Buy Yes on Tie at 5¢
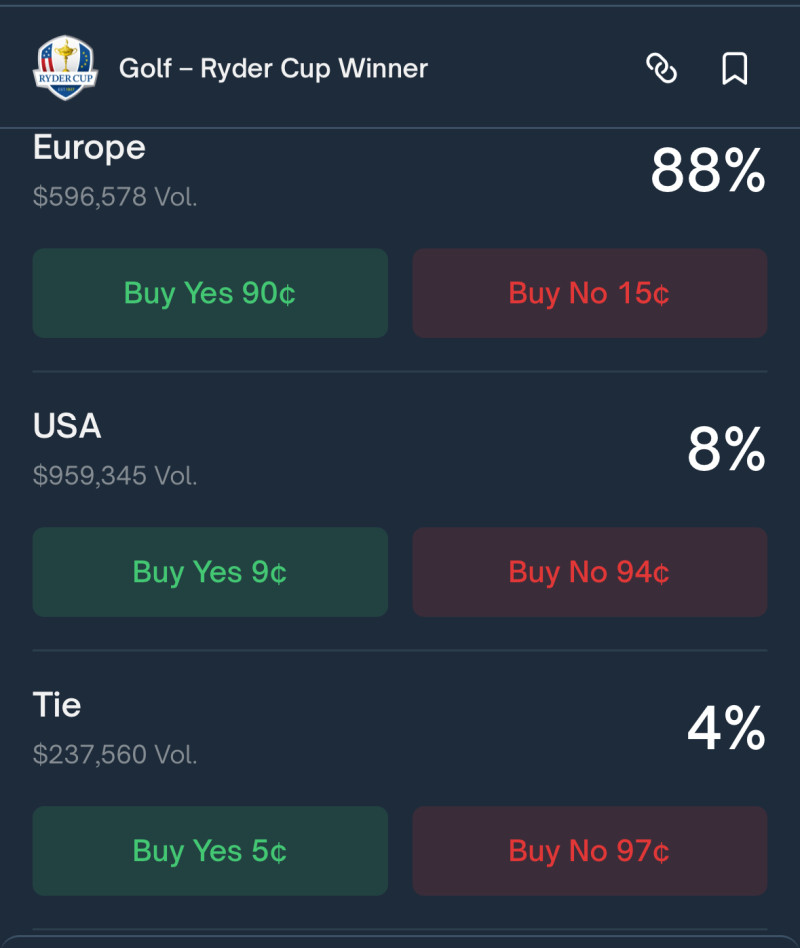Screen dimensions: 800x948 point(210,851)
